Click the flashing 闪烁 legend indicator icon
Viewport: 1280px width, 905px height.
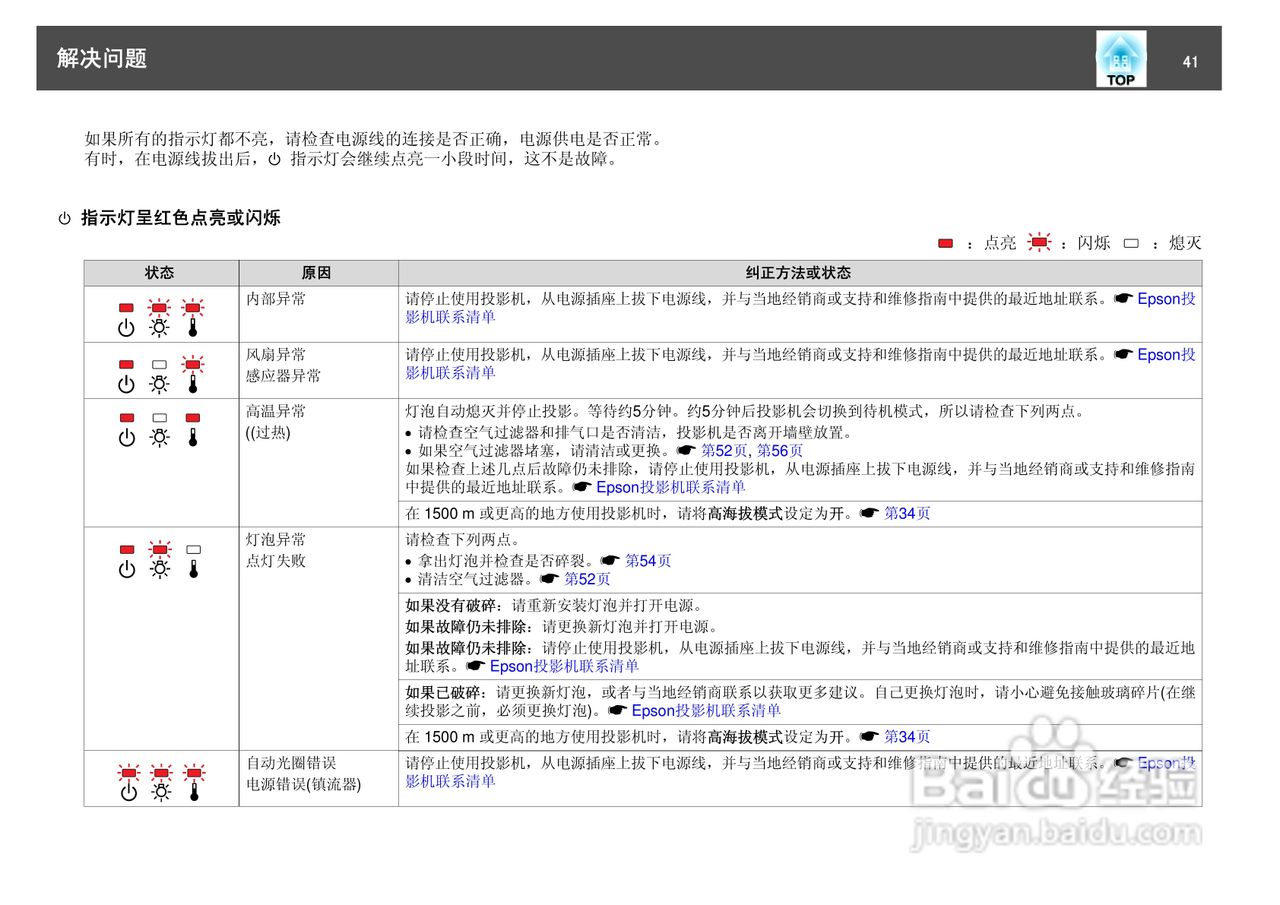[x=1039, y=242]
